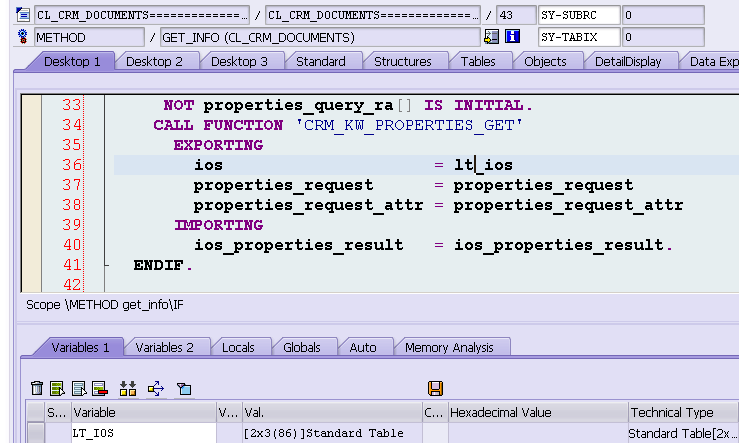Click the yellow box with blue arrows icon
The width and height of the screenshot is (739, 443).
click(x=156, y=388)
